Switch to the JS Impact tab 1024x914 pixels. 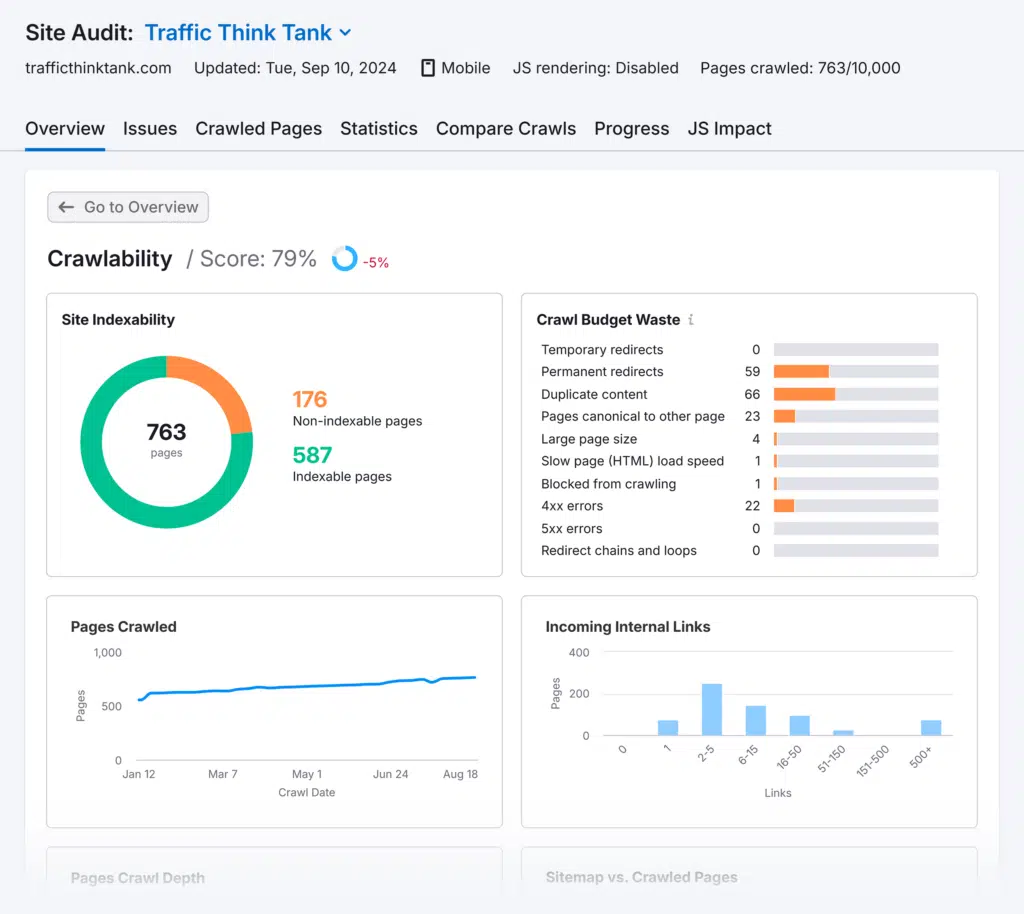click(x=729, y=129)
